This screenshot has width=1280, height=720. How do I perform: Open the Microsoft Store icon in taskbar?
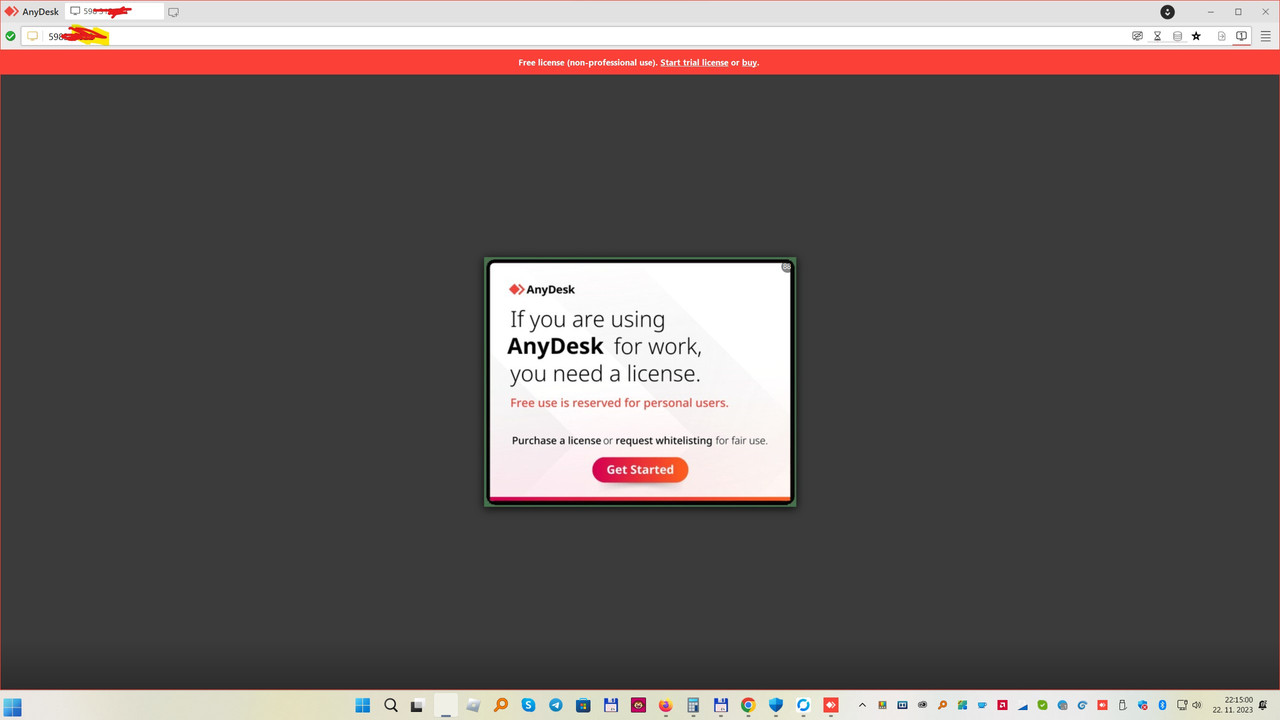pos(583,705)
